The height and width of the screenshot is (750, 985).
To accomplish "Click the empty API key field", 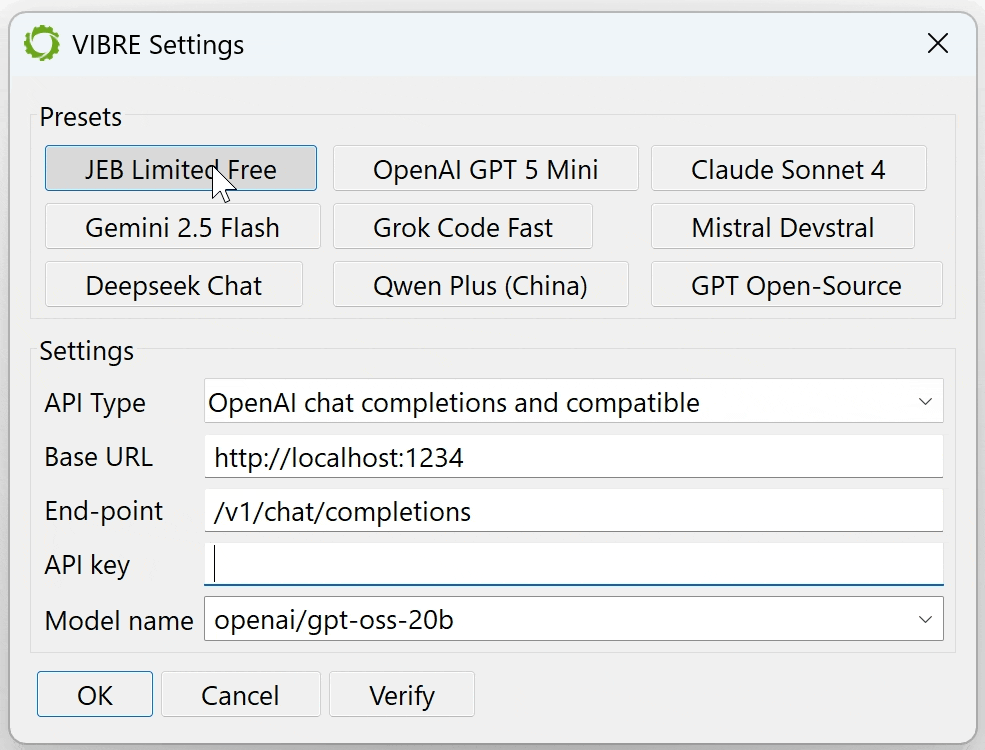I will (574, 564).
